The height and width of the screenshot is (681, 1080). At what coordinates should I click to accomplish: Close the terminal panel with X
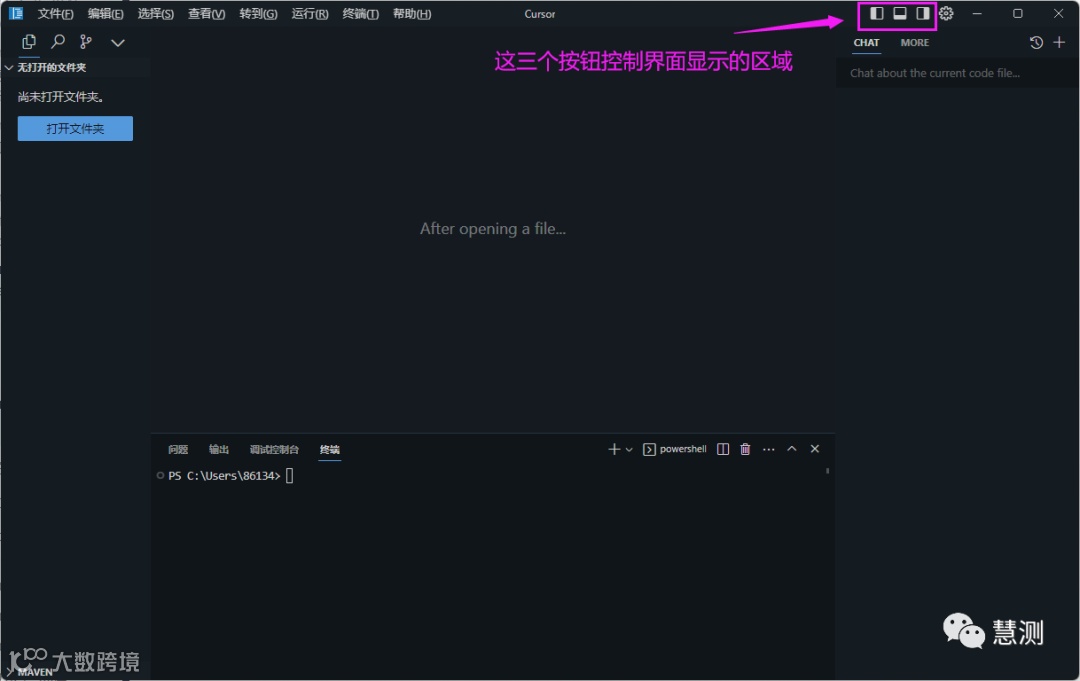[815, 449]
